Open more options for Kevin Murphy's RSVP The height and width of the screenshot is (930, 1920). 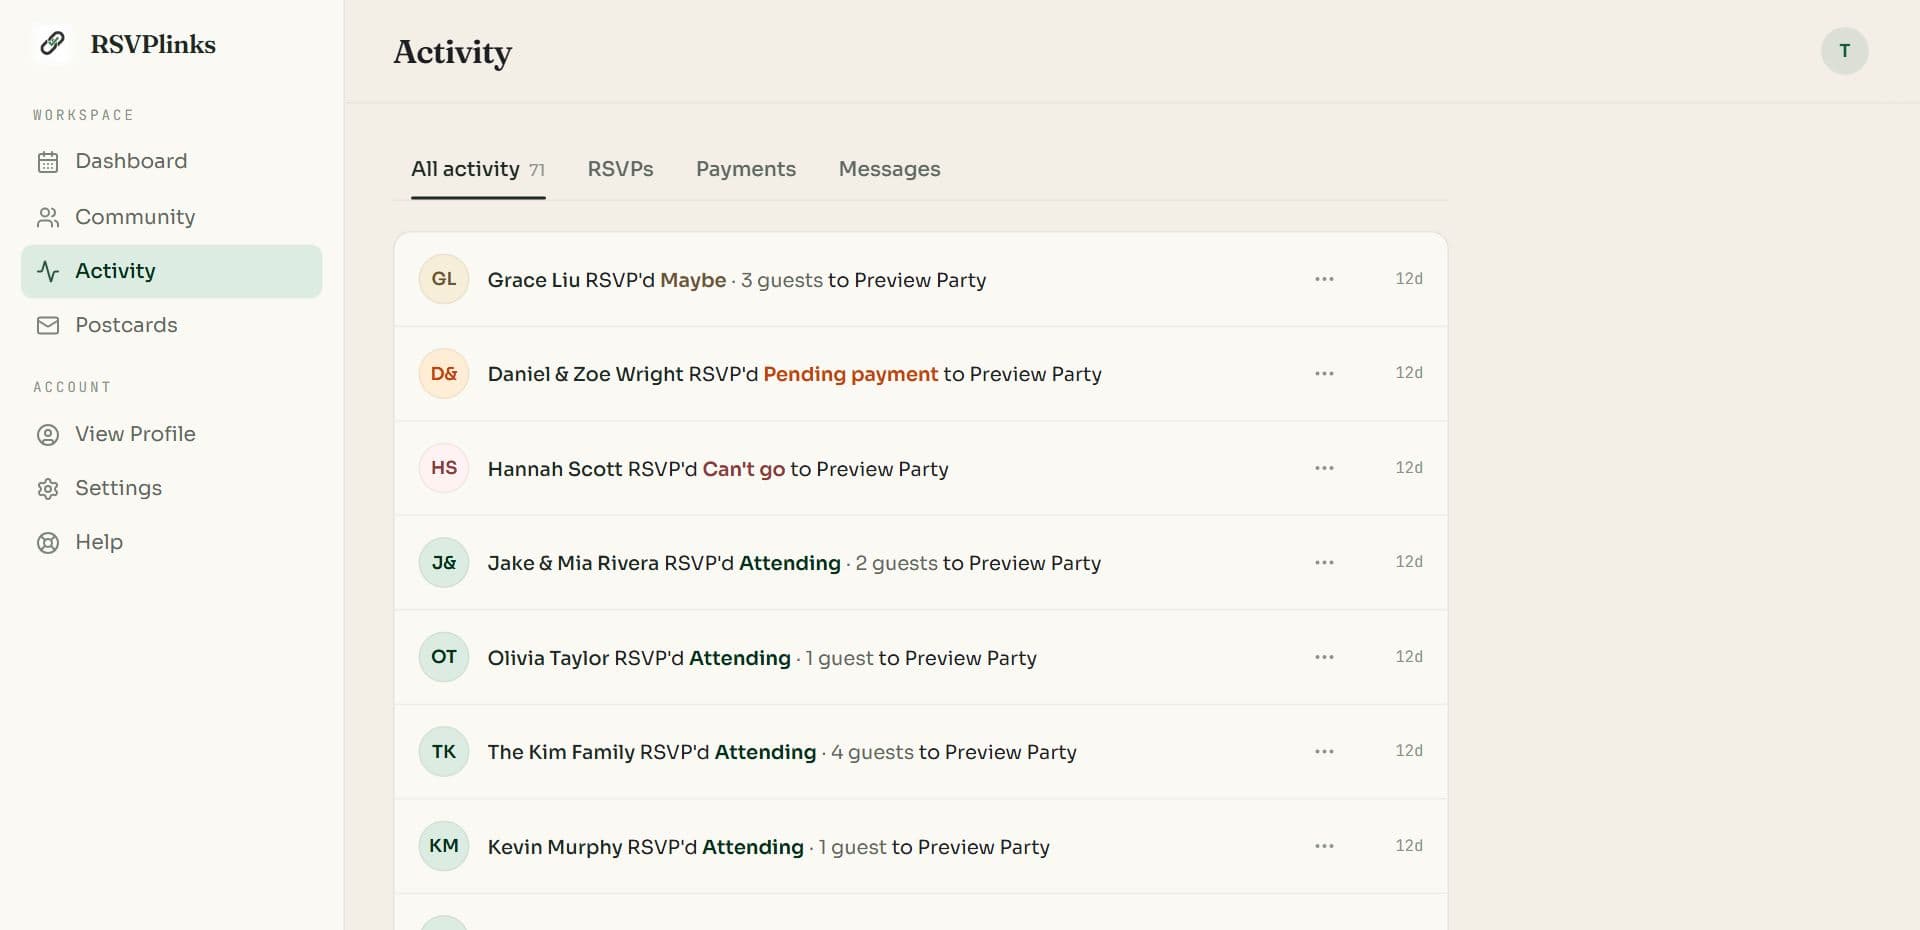tap(1324, 846)
